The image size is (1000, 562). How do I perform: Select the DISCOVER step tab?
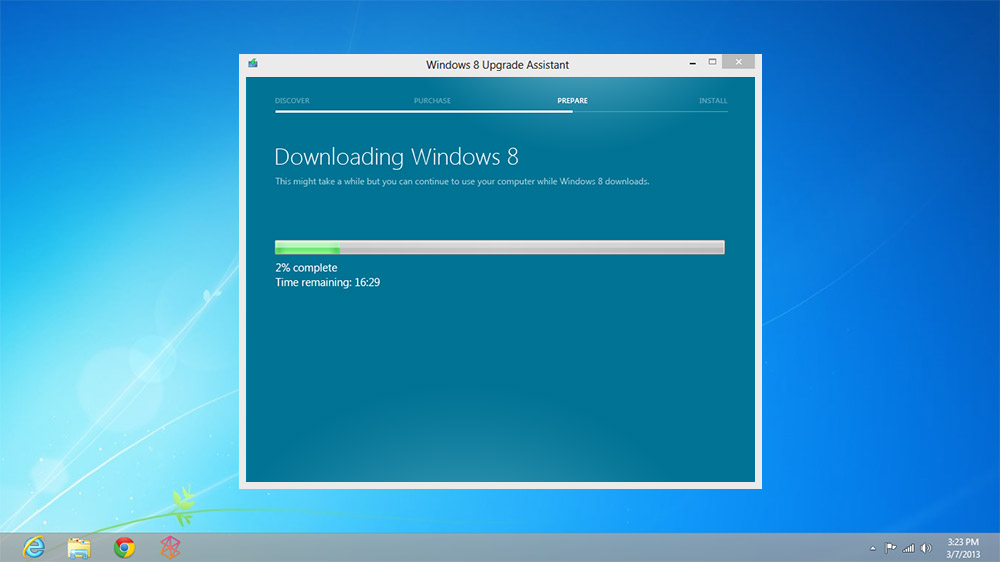[x=292, y=101]
